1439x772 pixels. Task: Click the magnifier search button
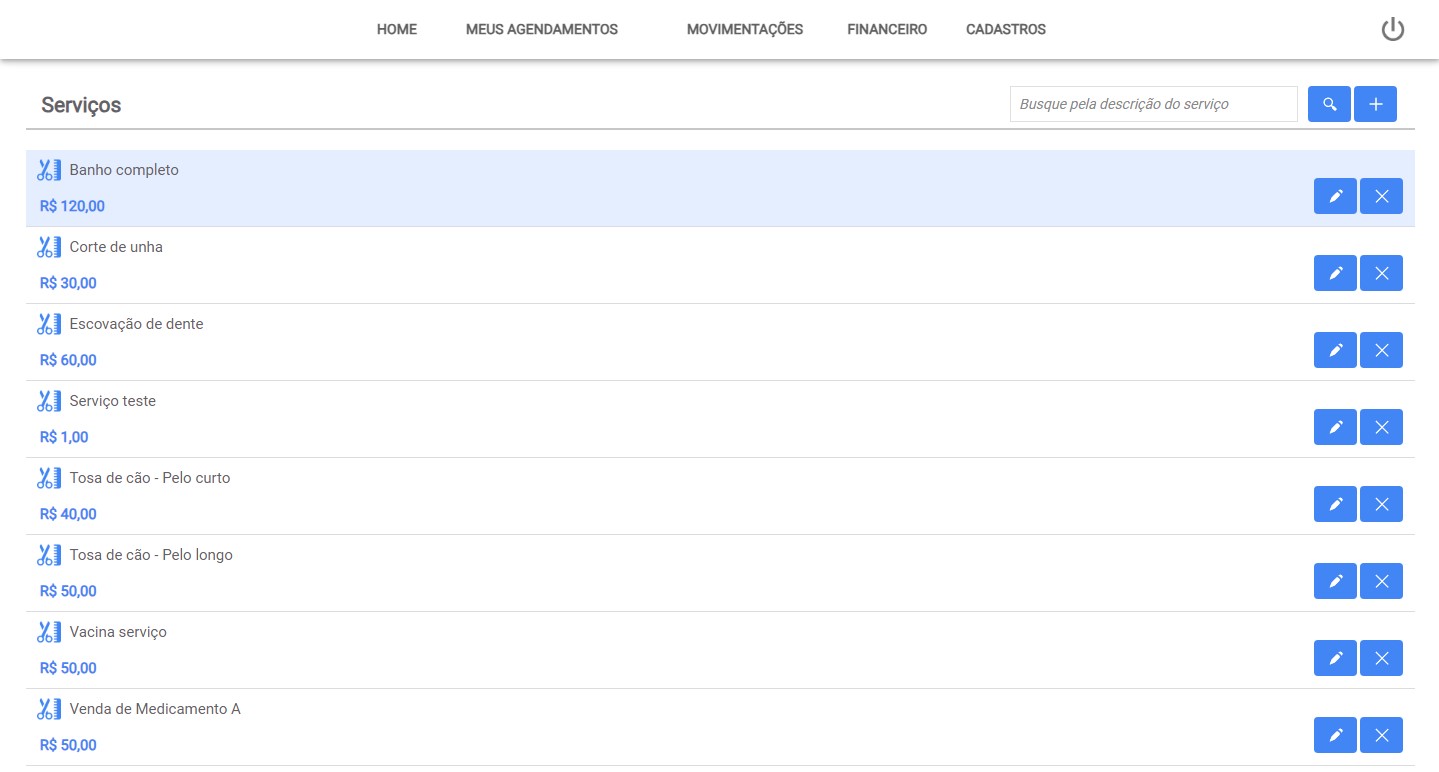pos(1329,104)
